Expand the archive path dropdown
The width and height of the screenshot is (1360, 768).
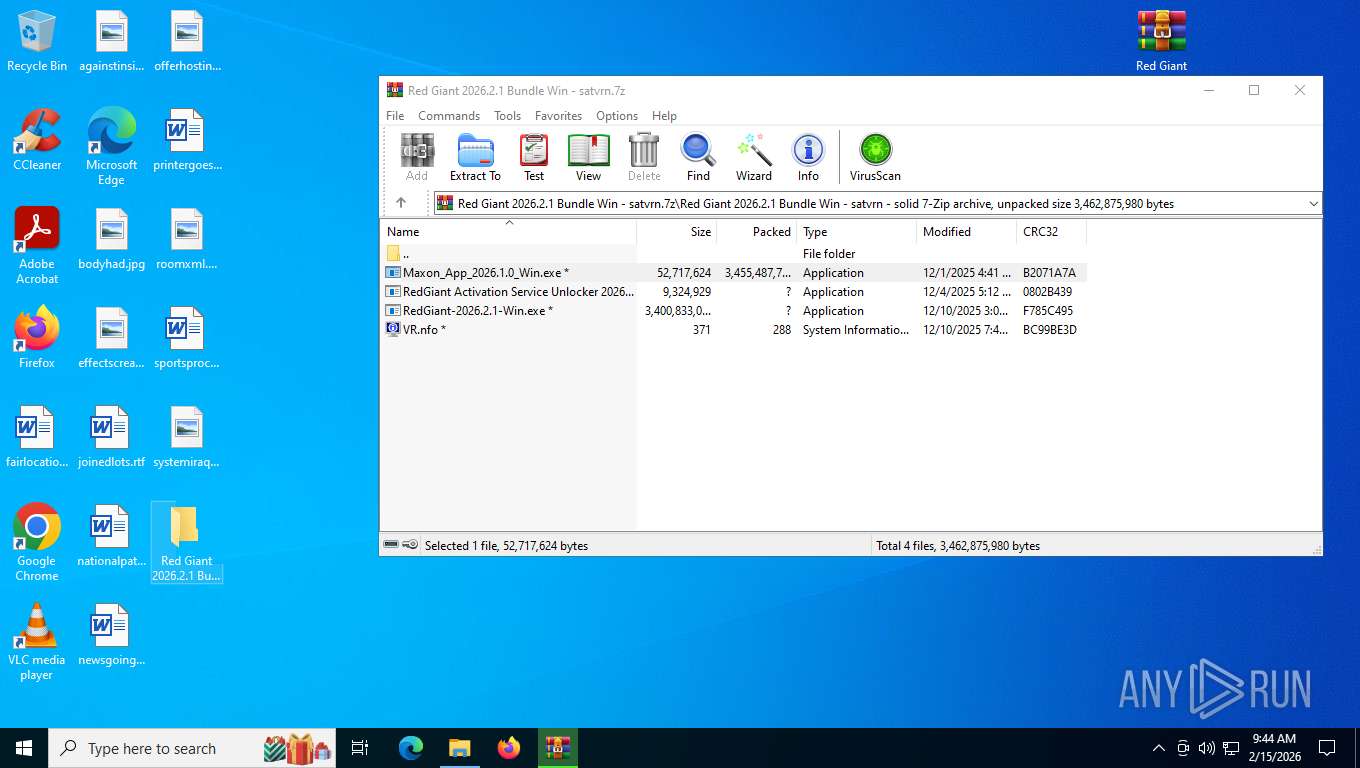pos(1313,203)
